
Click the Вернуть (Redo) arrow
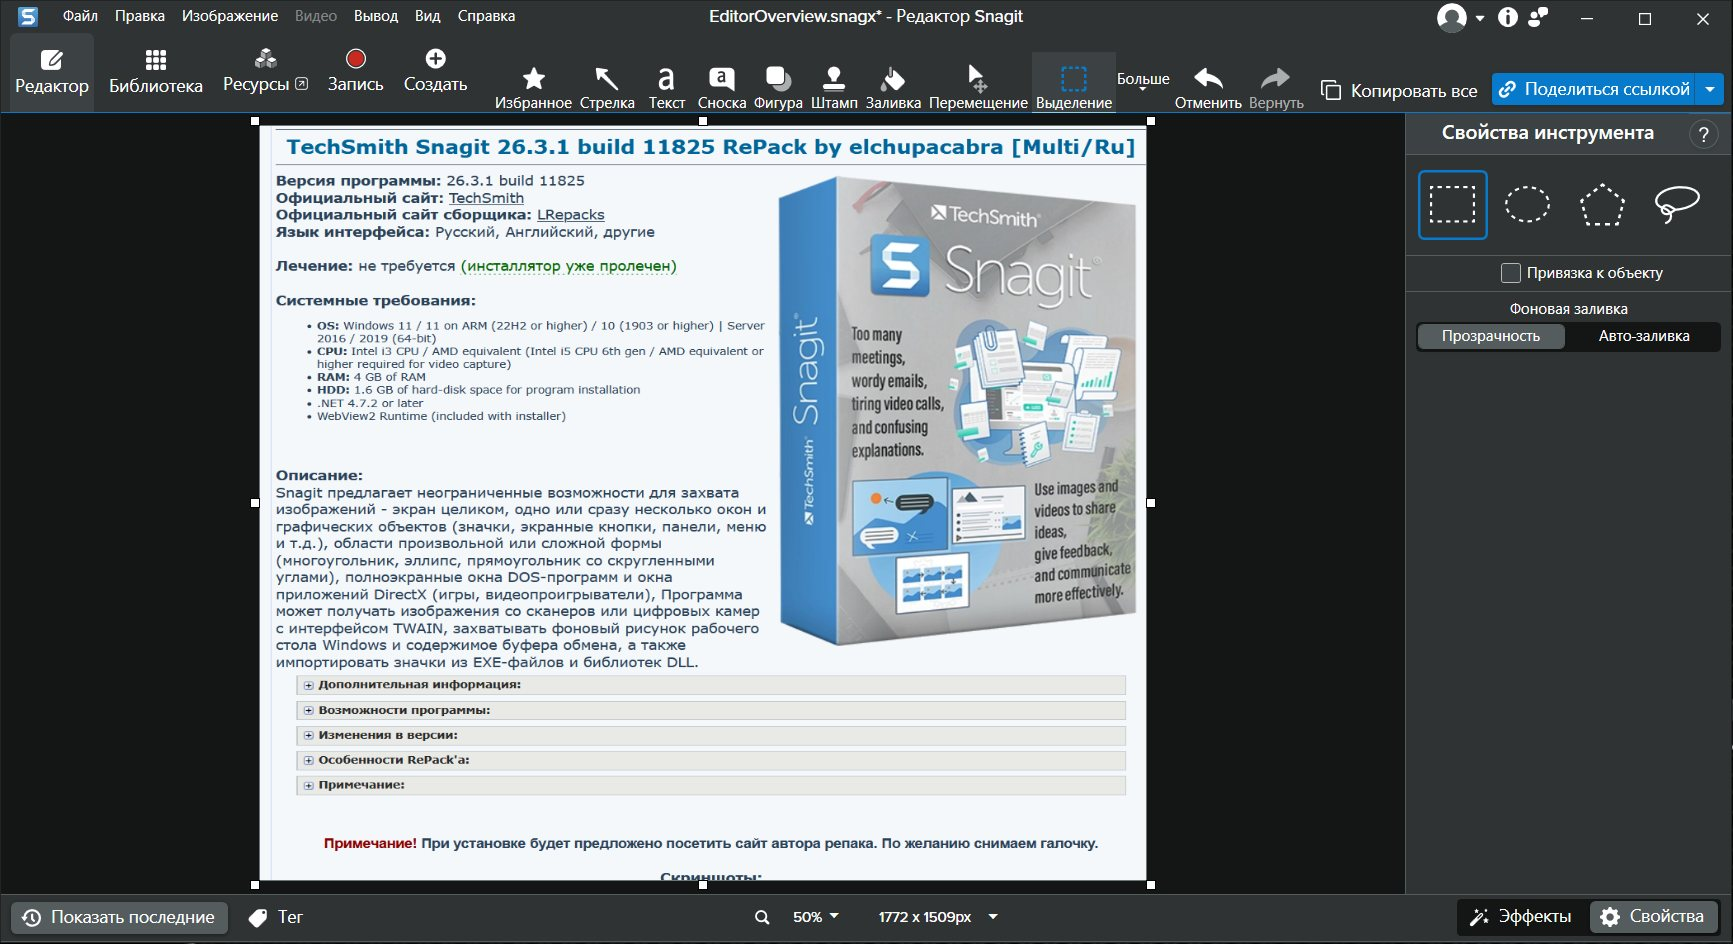point(1276,87)
